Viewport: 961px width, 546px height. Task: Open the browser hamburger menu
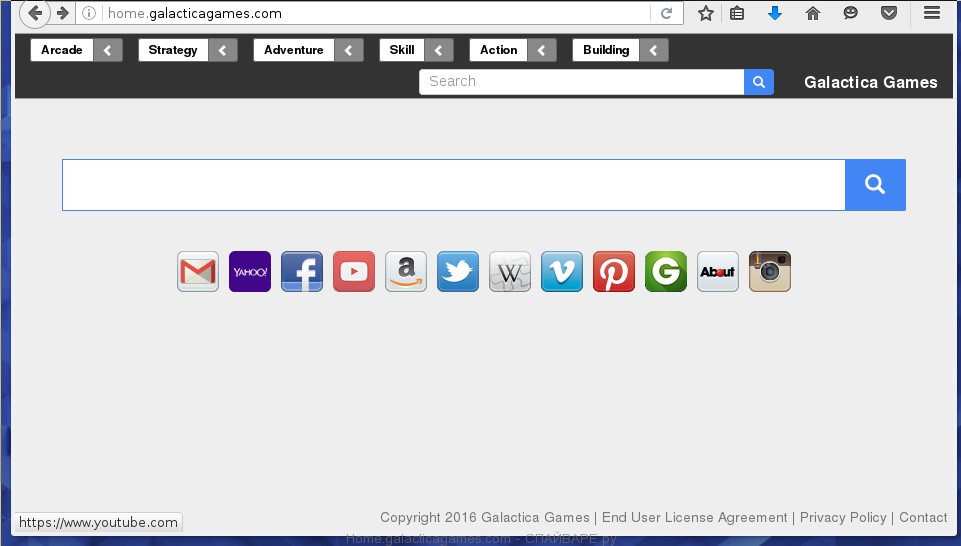[932, 13]
